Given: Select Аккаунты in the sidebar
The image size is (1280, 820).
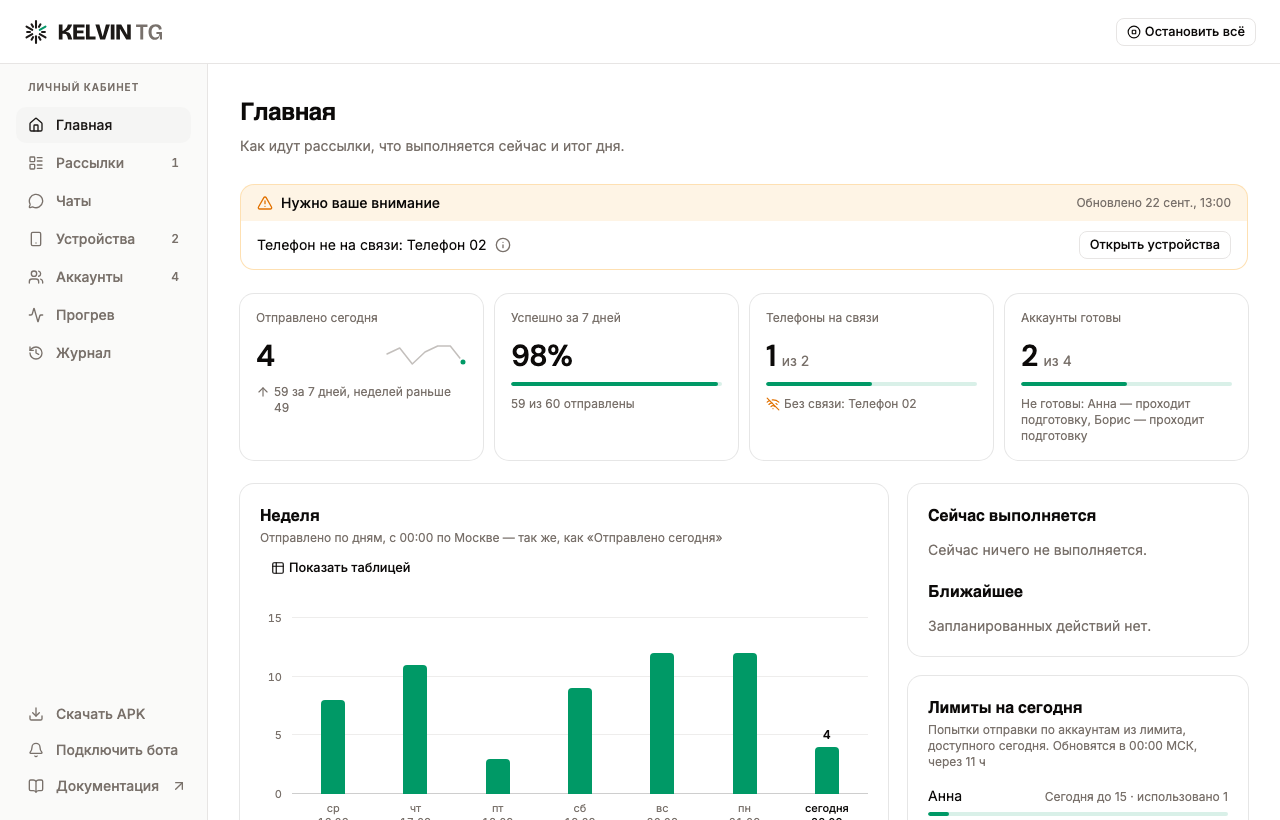Looking at the screenshot, I should click(103, 277).
